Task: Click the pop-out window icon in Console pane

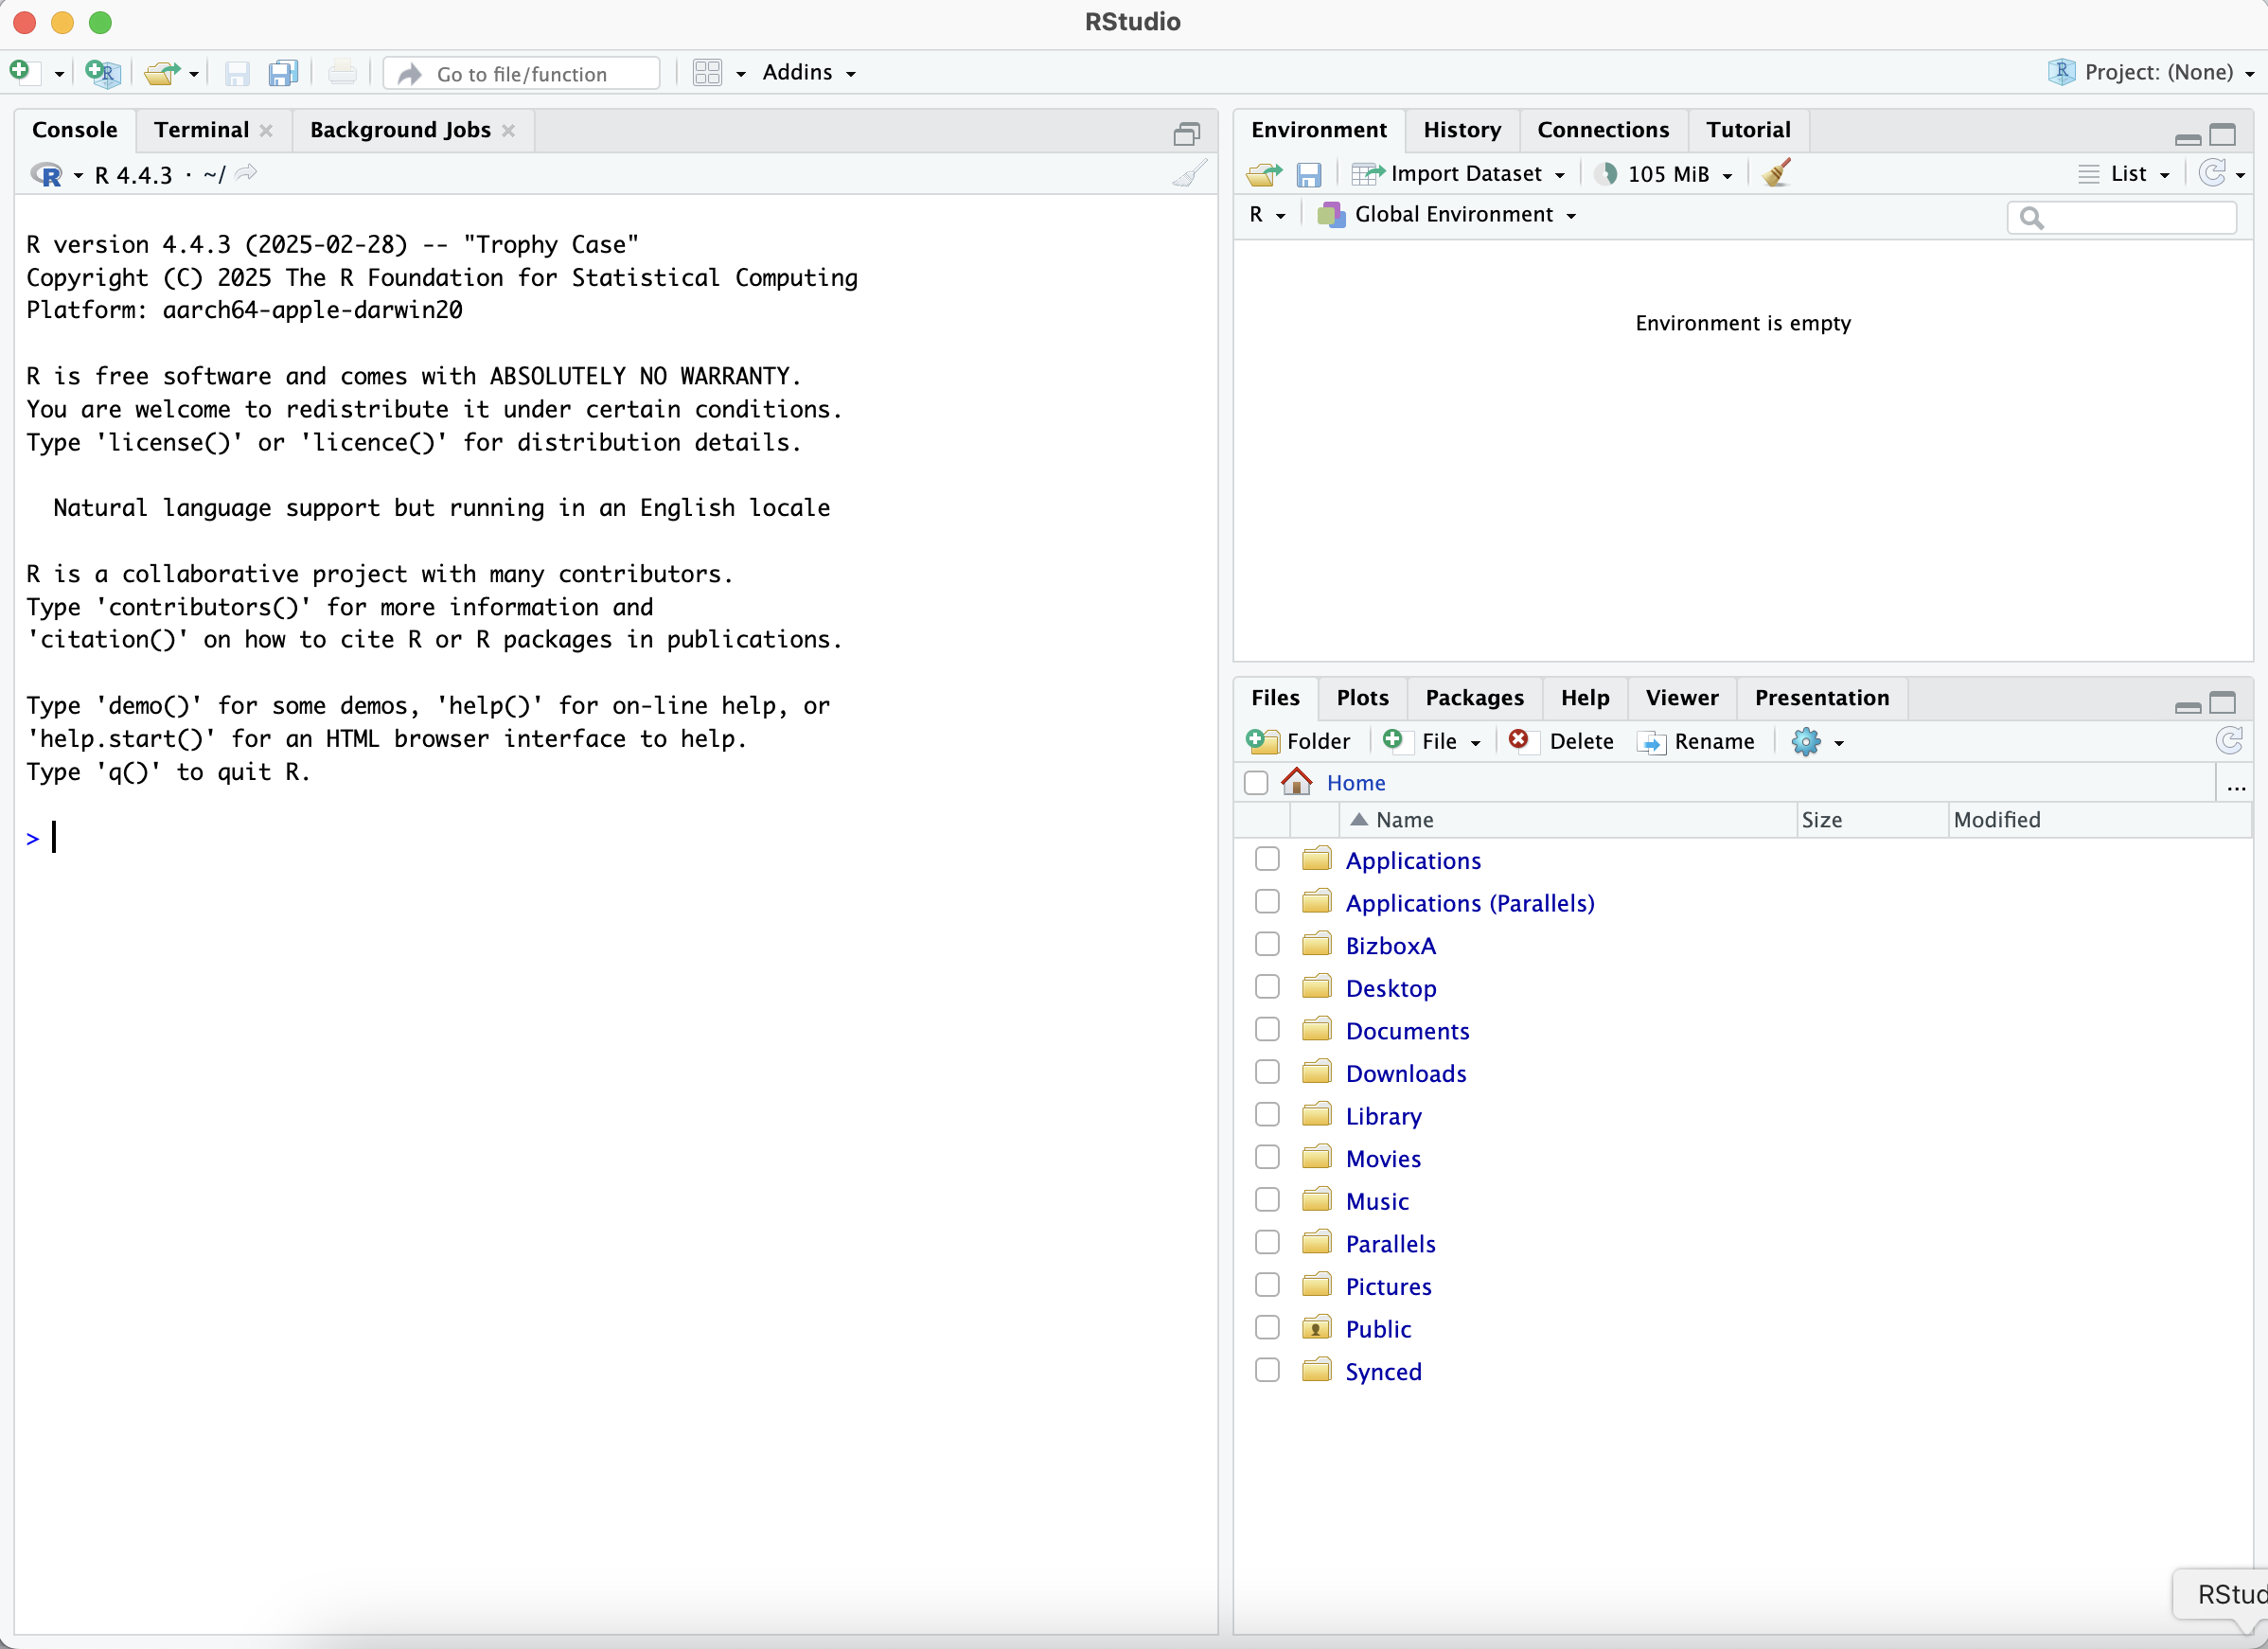Action: point(1186,133)
